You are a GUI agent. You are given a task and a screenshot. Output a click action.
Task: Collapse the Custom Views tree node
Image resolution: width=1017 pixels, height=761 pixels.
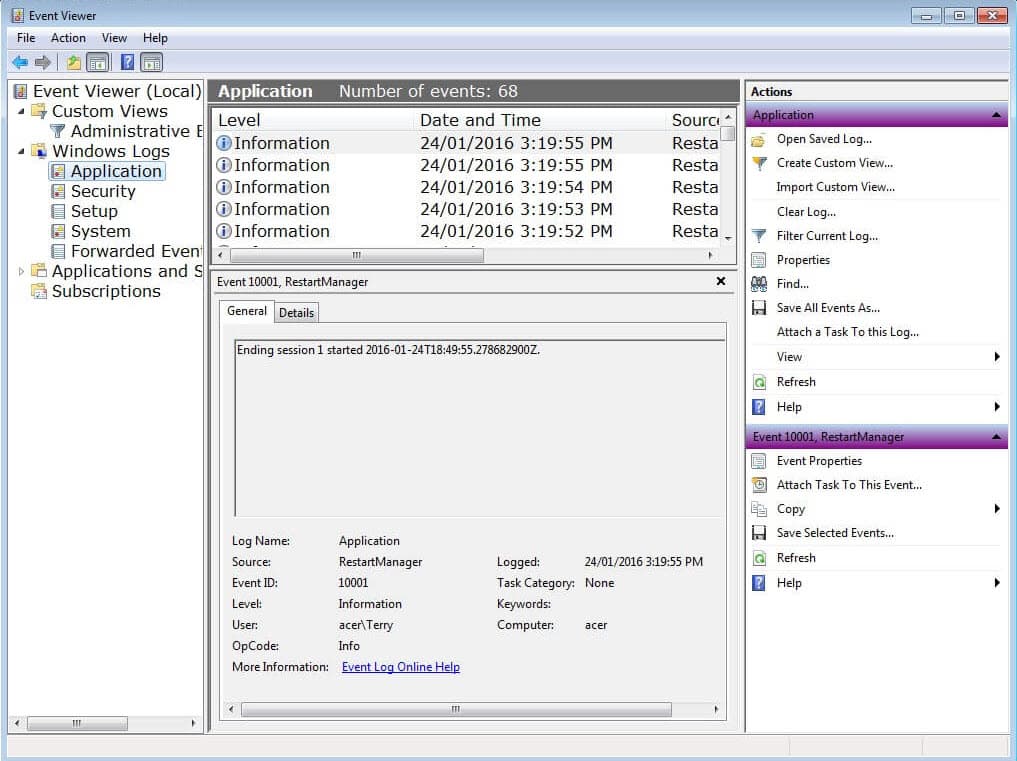[x=21, y=112]
